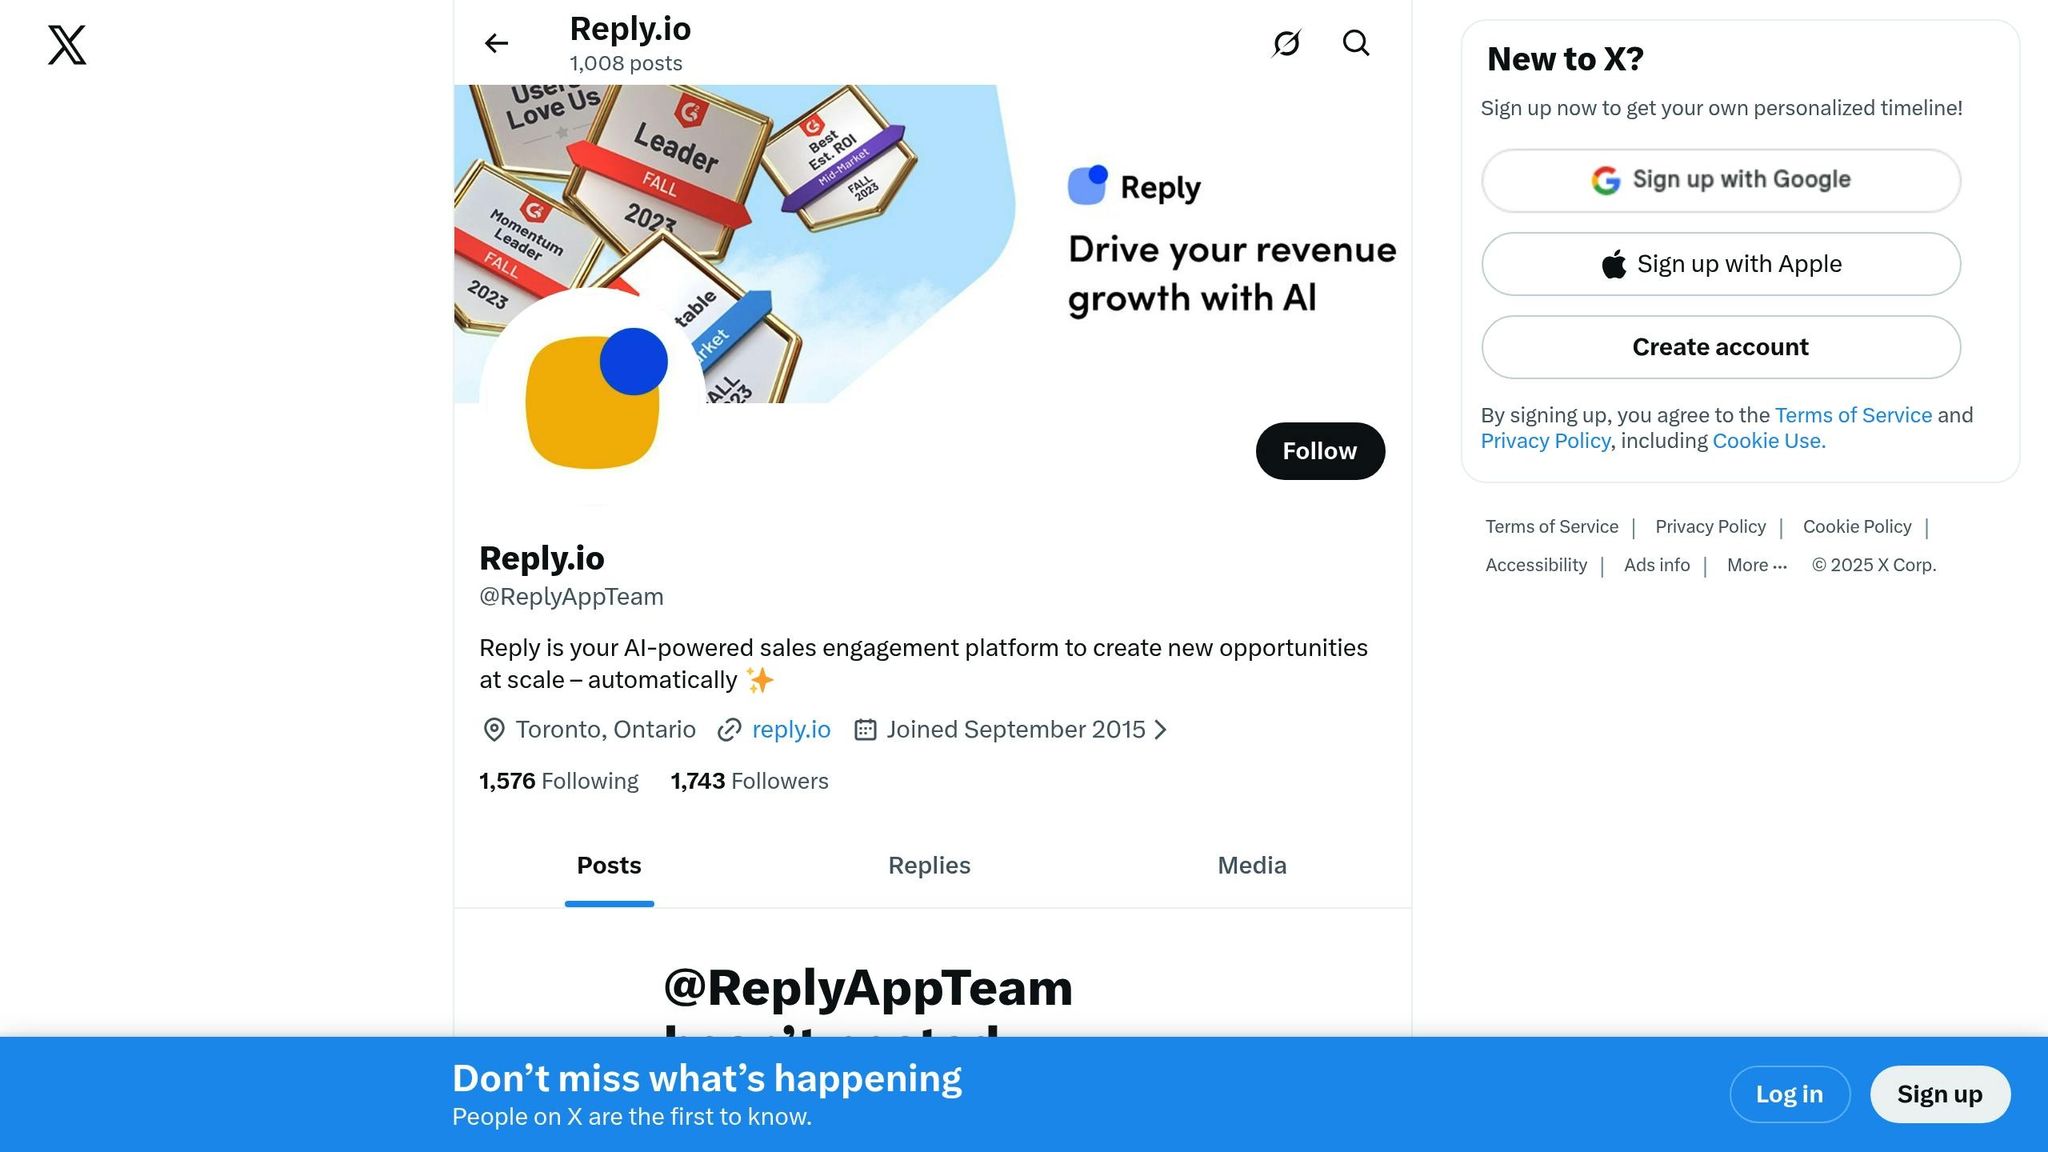
Task: Open the search magnifier icon
Action: 1356,43
